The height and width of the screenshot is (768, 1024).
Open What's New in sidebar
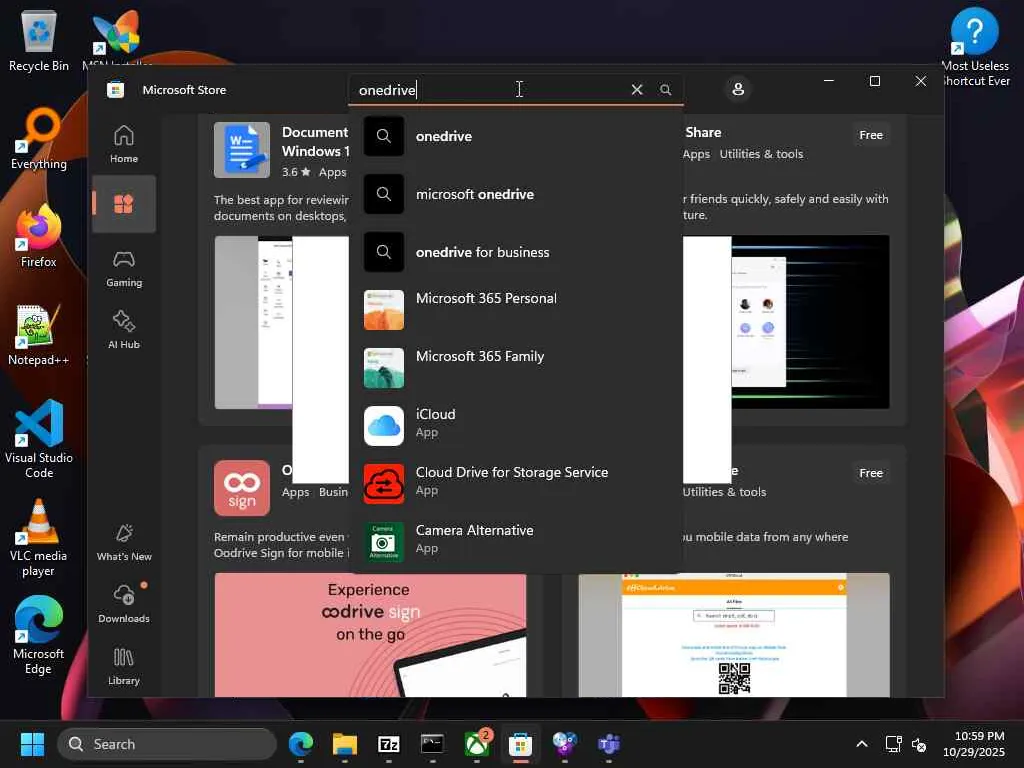pos(123,542)
